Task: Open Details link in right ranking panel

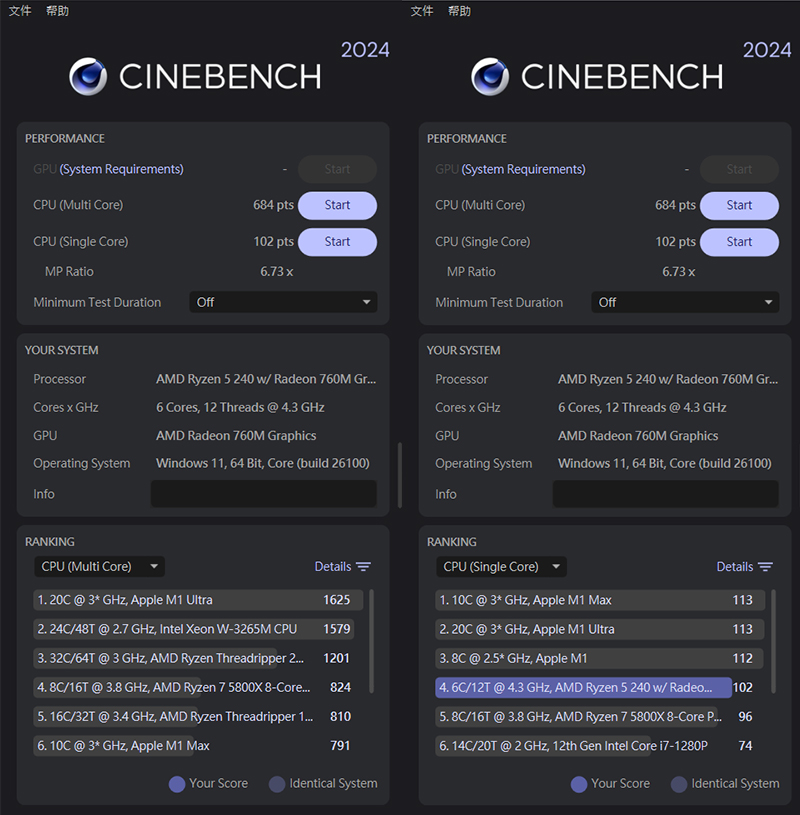Action: pyautogui.click(x=735, y=567)
